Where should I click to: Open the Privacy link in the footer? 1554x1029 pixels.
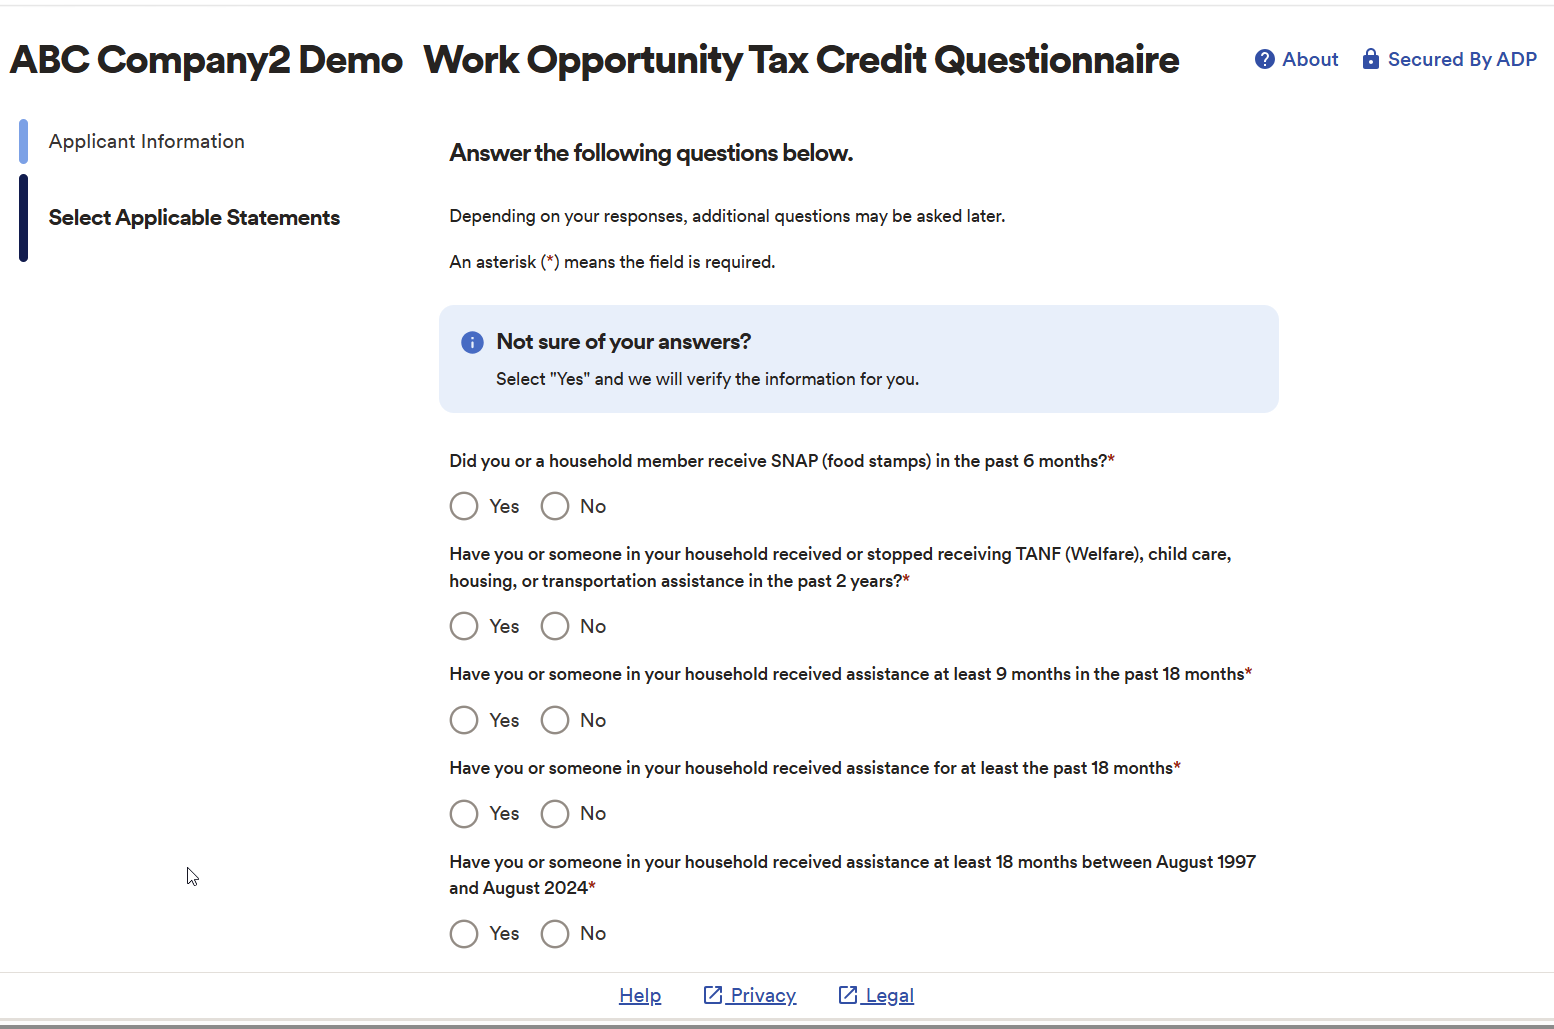tap(763, 996)
